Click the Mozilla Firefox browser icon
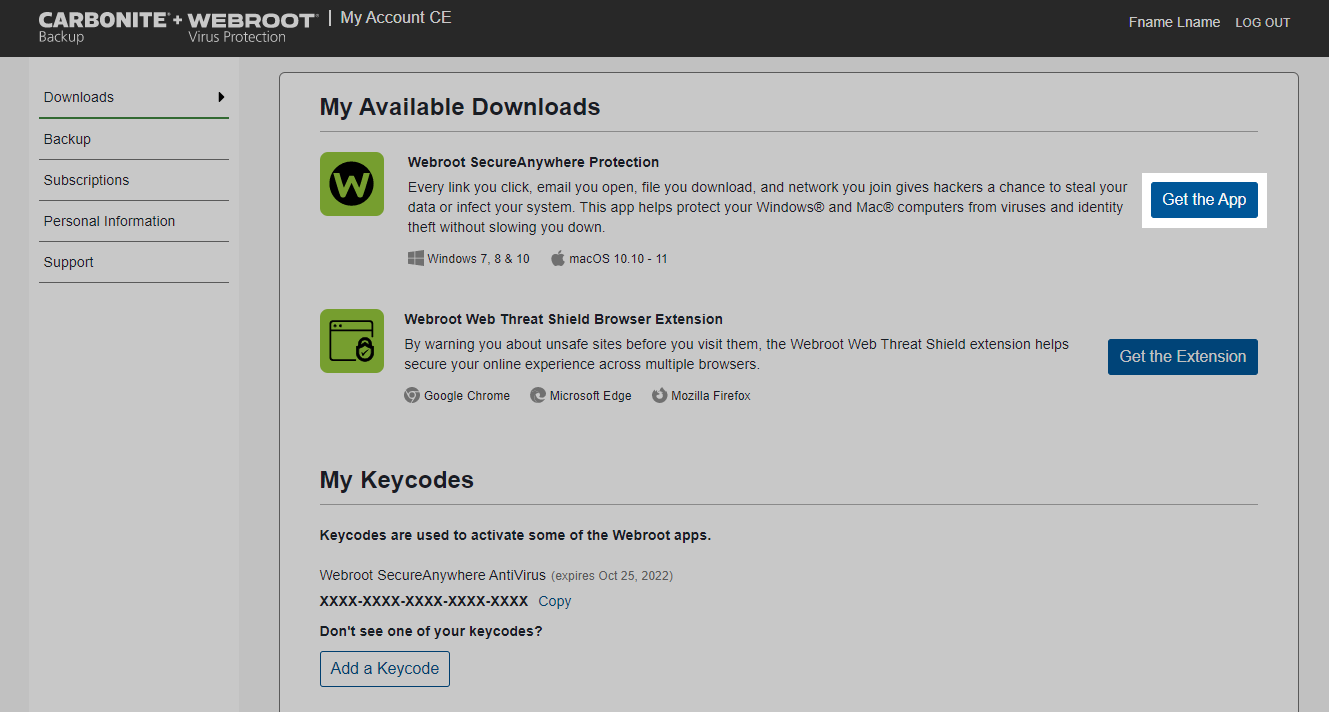Viewport: 1329px width, 712px height. tap(659, 396)
